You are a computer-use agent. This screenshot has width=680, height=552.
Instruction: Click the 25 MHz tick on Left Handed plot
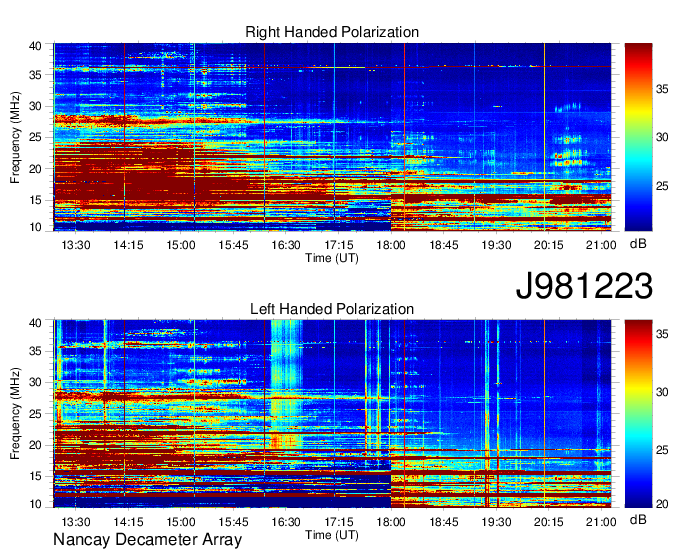tap(36, 414)
